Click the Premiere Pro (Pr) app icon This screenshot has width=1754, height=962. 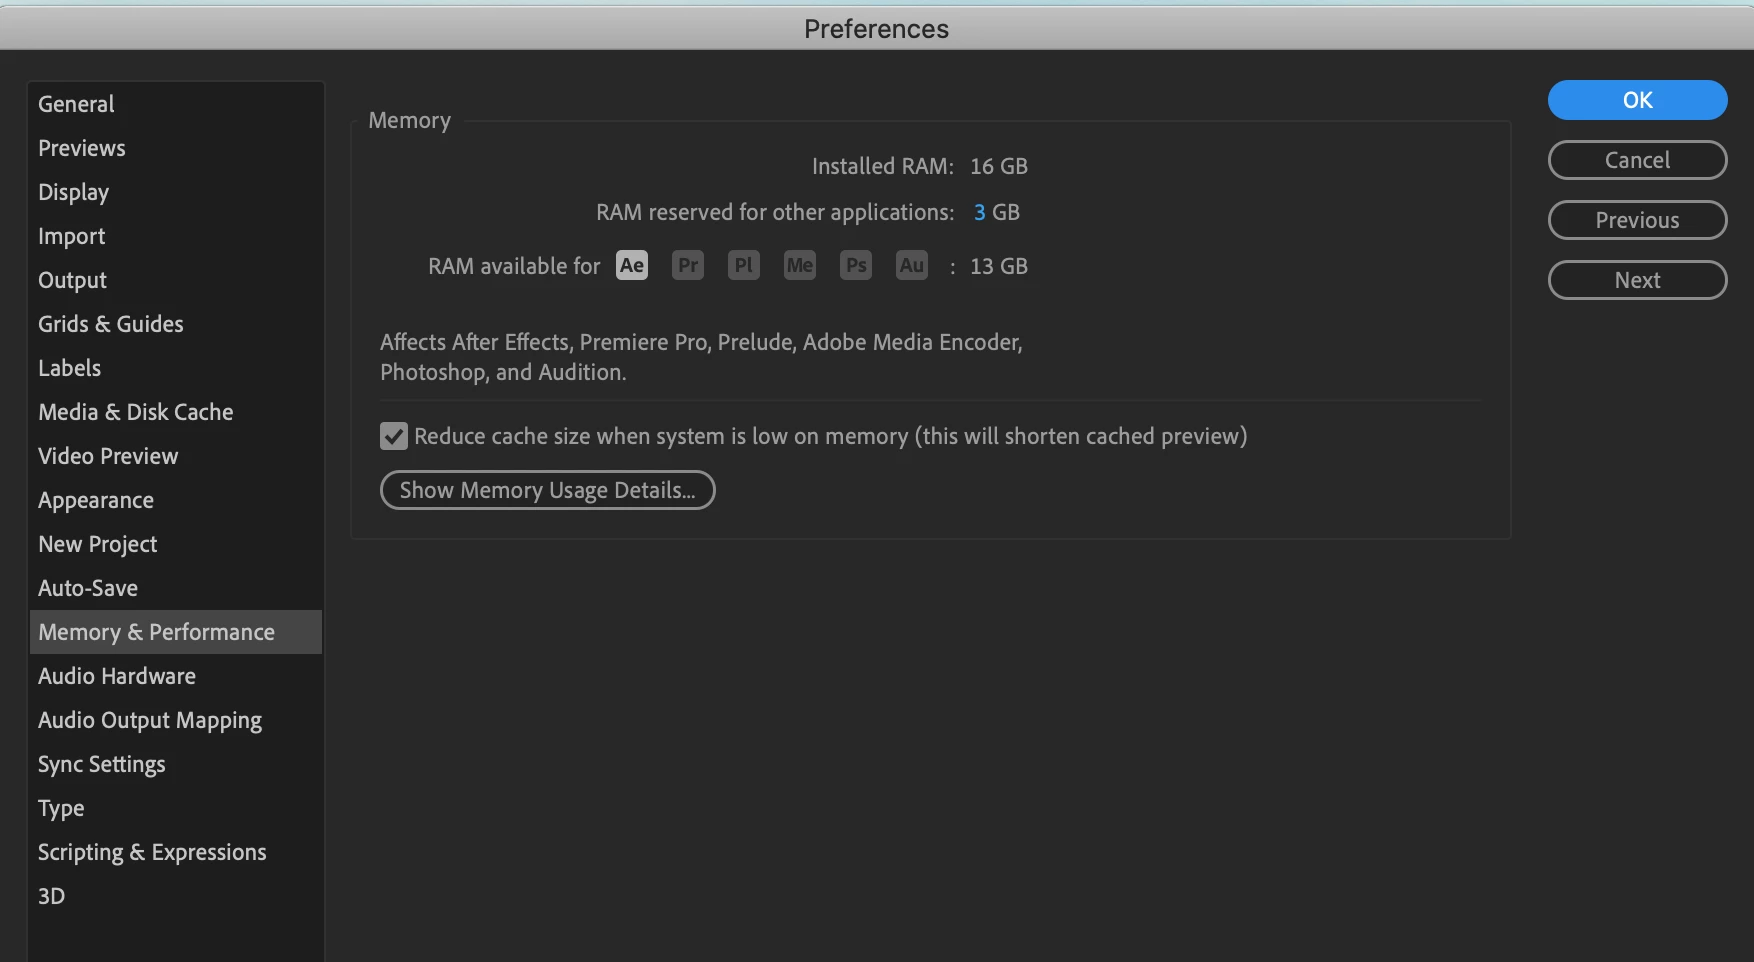coord(688,265)
